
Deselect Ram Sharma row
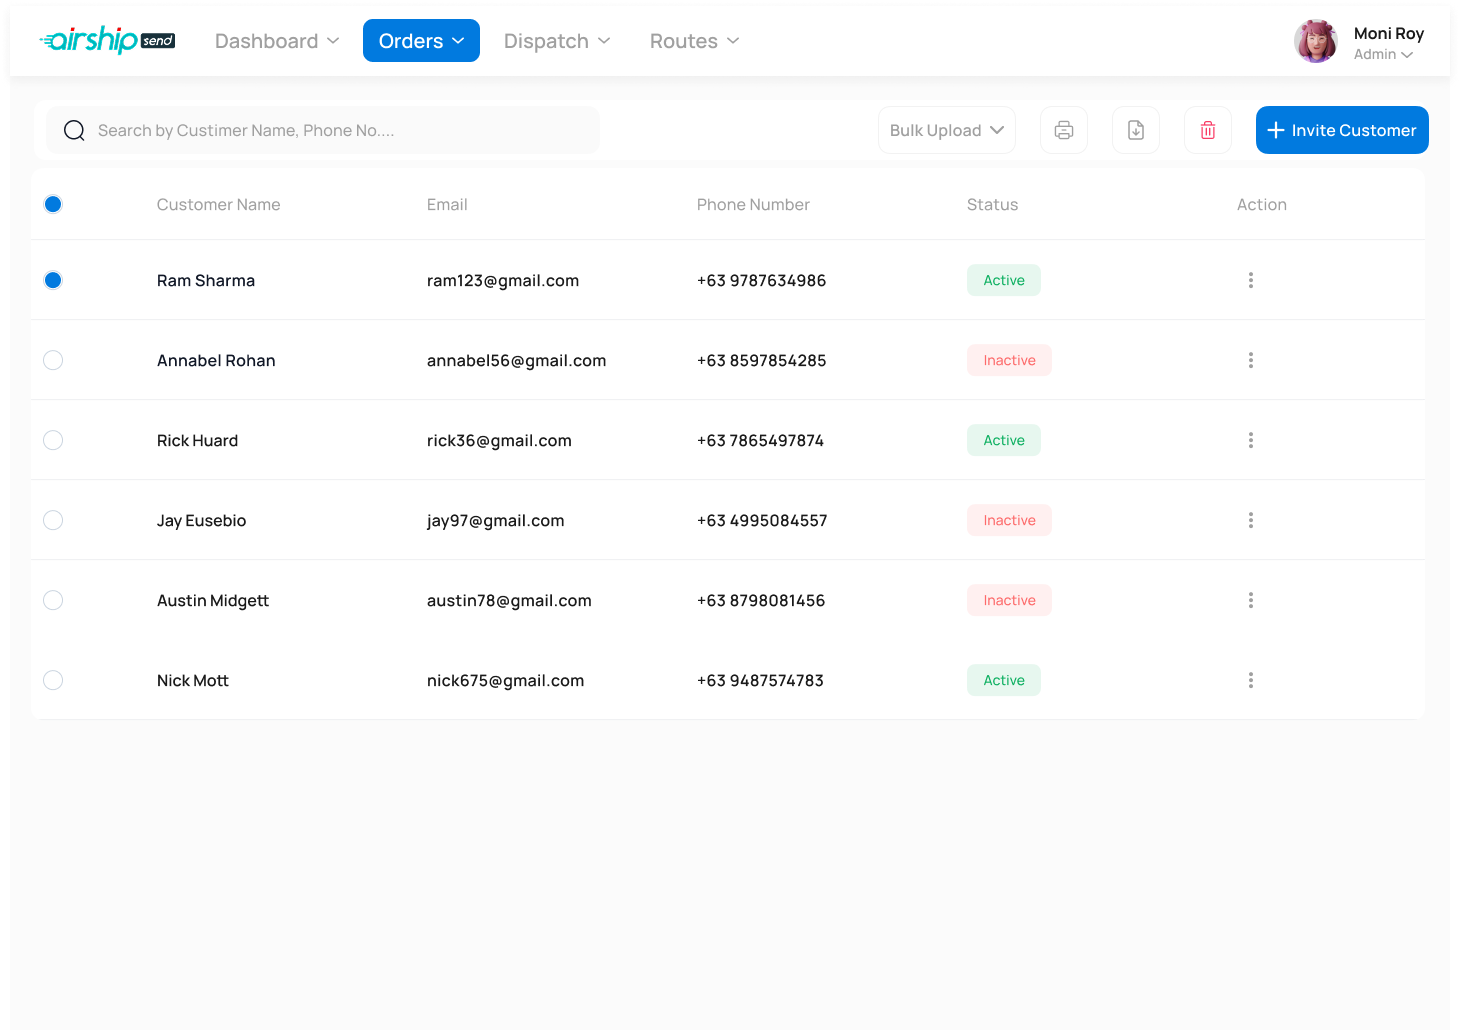(53, 280)
